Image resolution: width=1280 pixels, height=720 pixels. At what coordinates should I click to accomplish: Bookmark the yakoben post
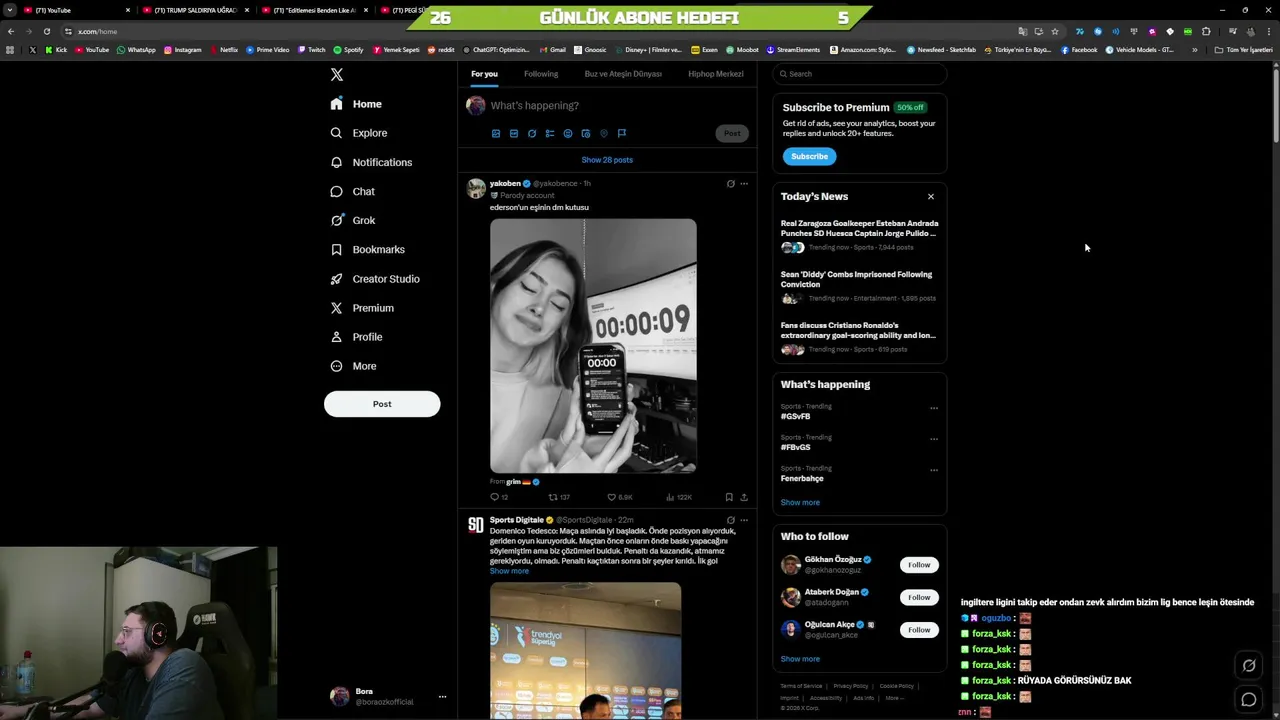pos(729,497)
